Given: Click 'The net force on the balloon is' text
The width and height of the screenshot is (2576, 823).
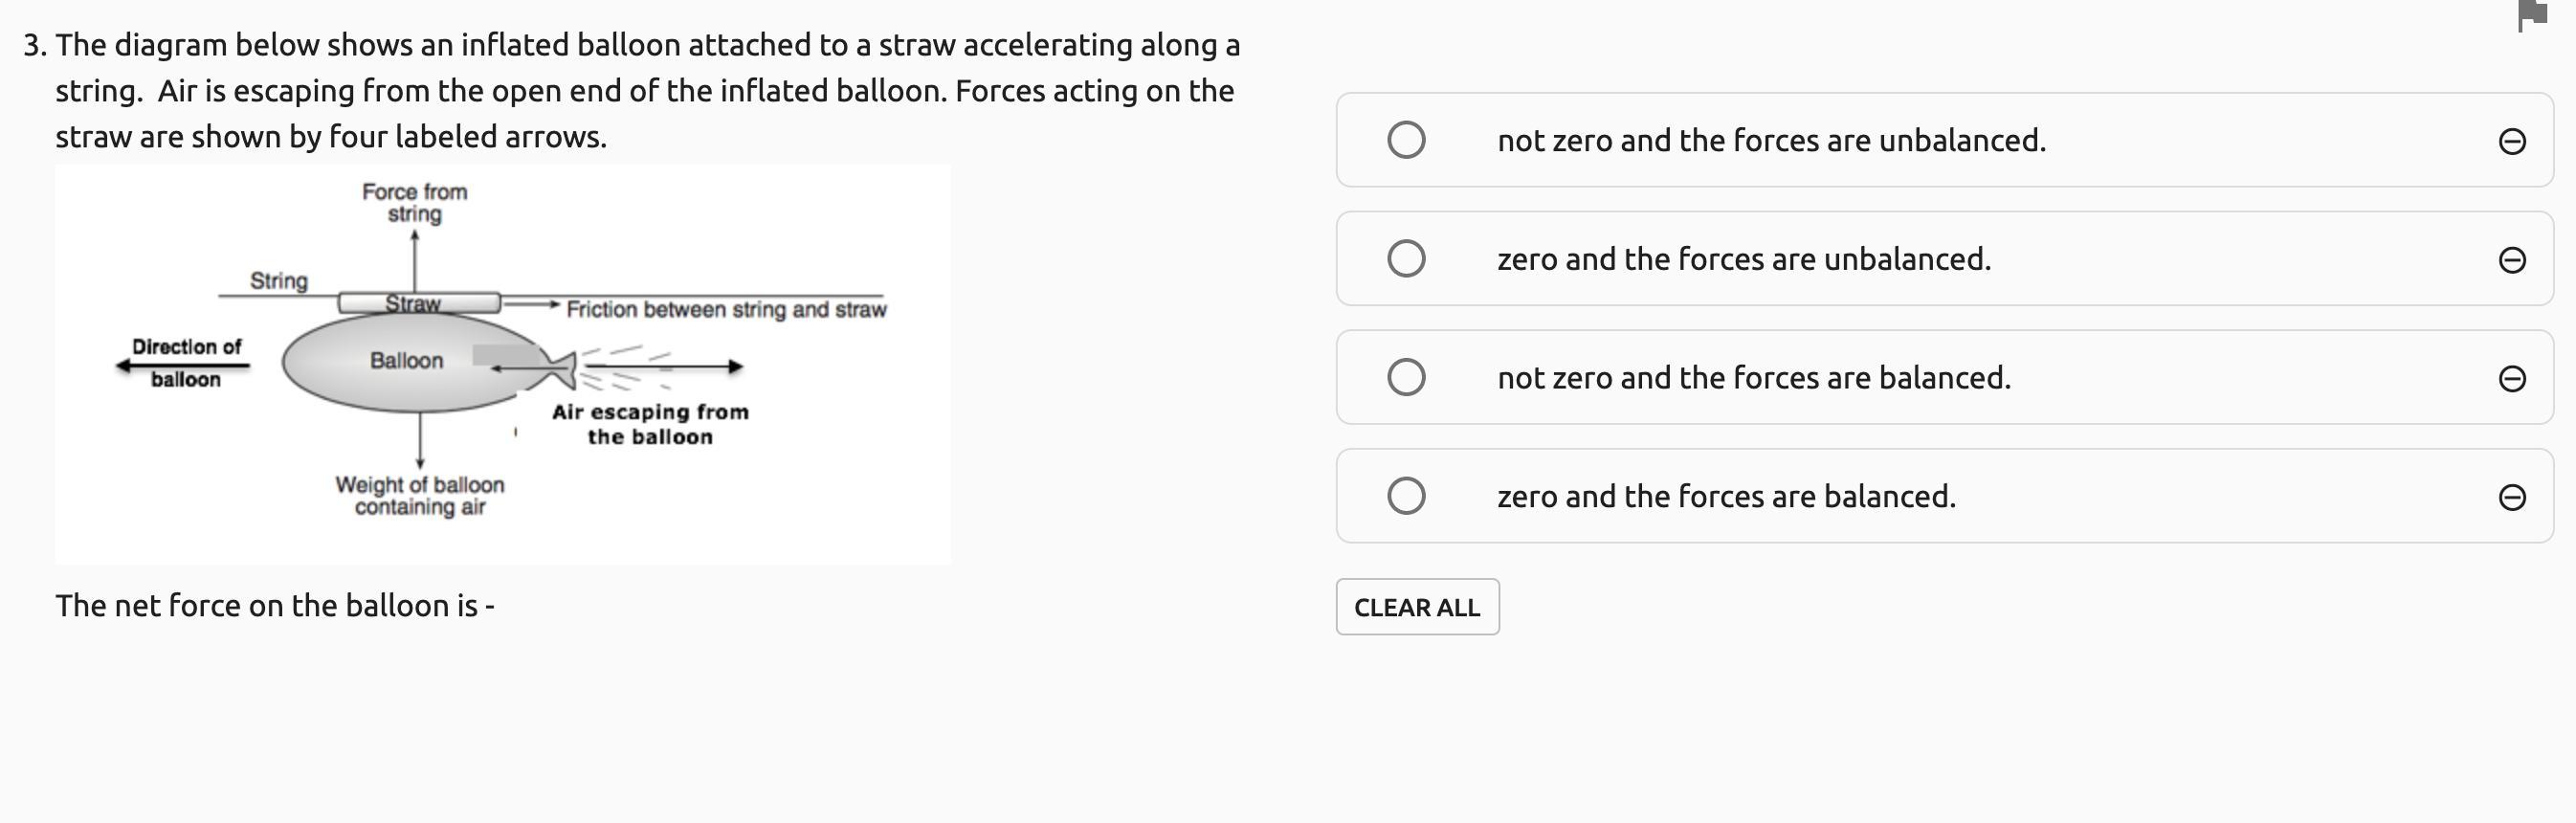Looking at the screenshot, I should (x=275, y=606).
